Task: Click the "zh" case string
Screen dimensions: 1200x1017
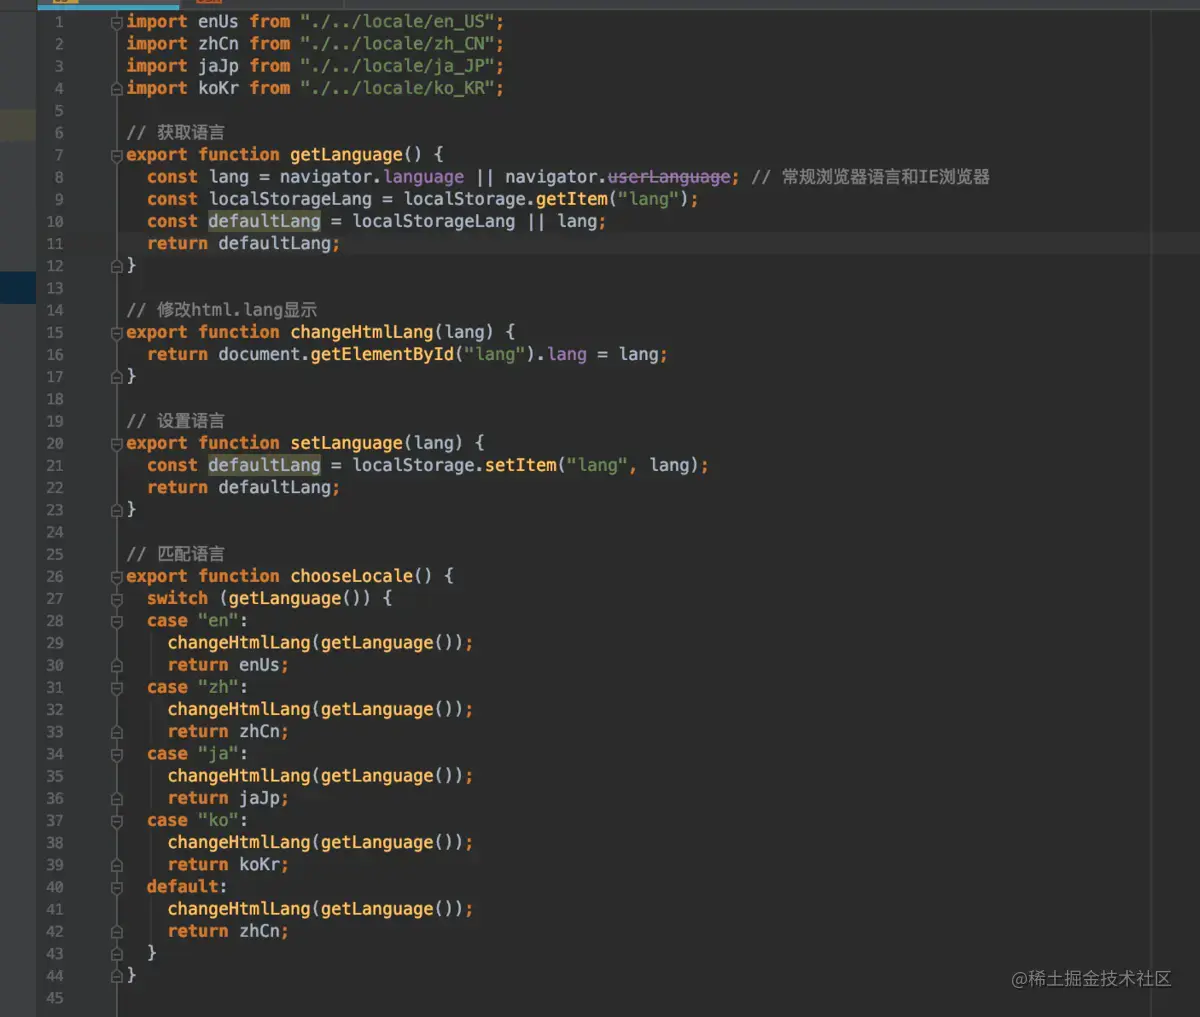Action: click(x=218, y=688)
